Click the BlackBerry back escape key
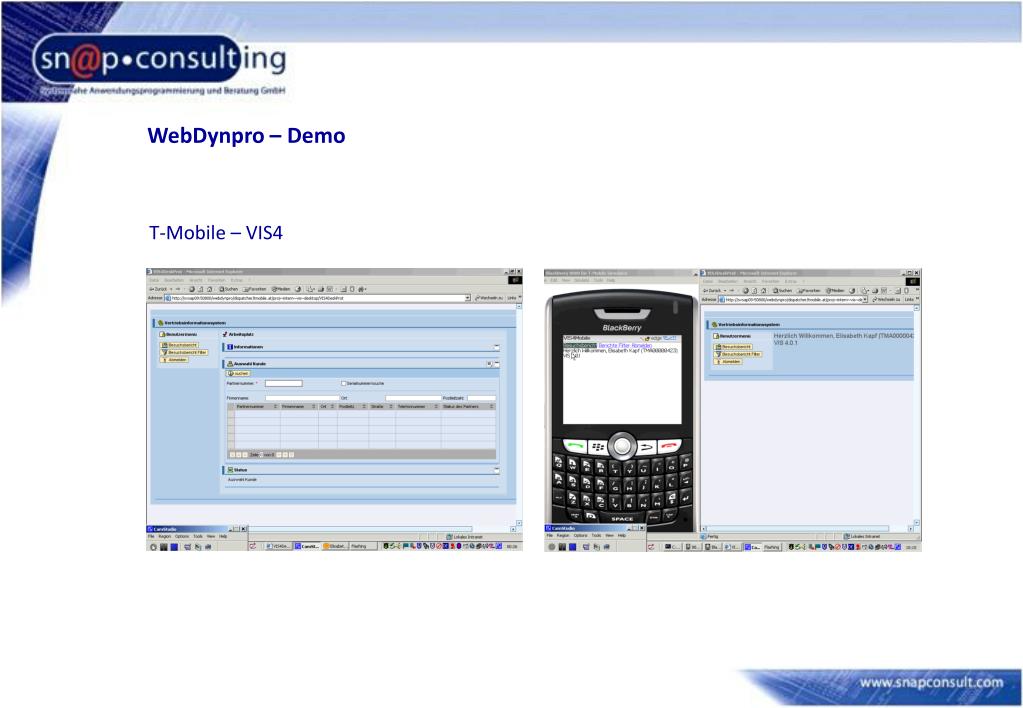Viewport: 1023px width, 708px height. coord(647,447)
